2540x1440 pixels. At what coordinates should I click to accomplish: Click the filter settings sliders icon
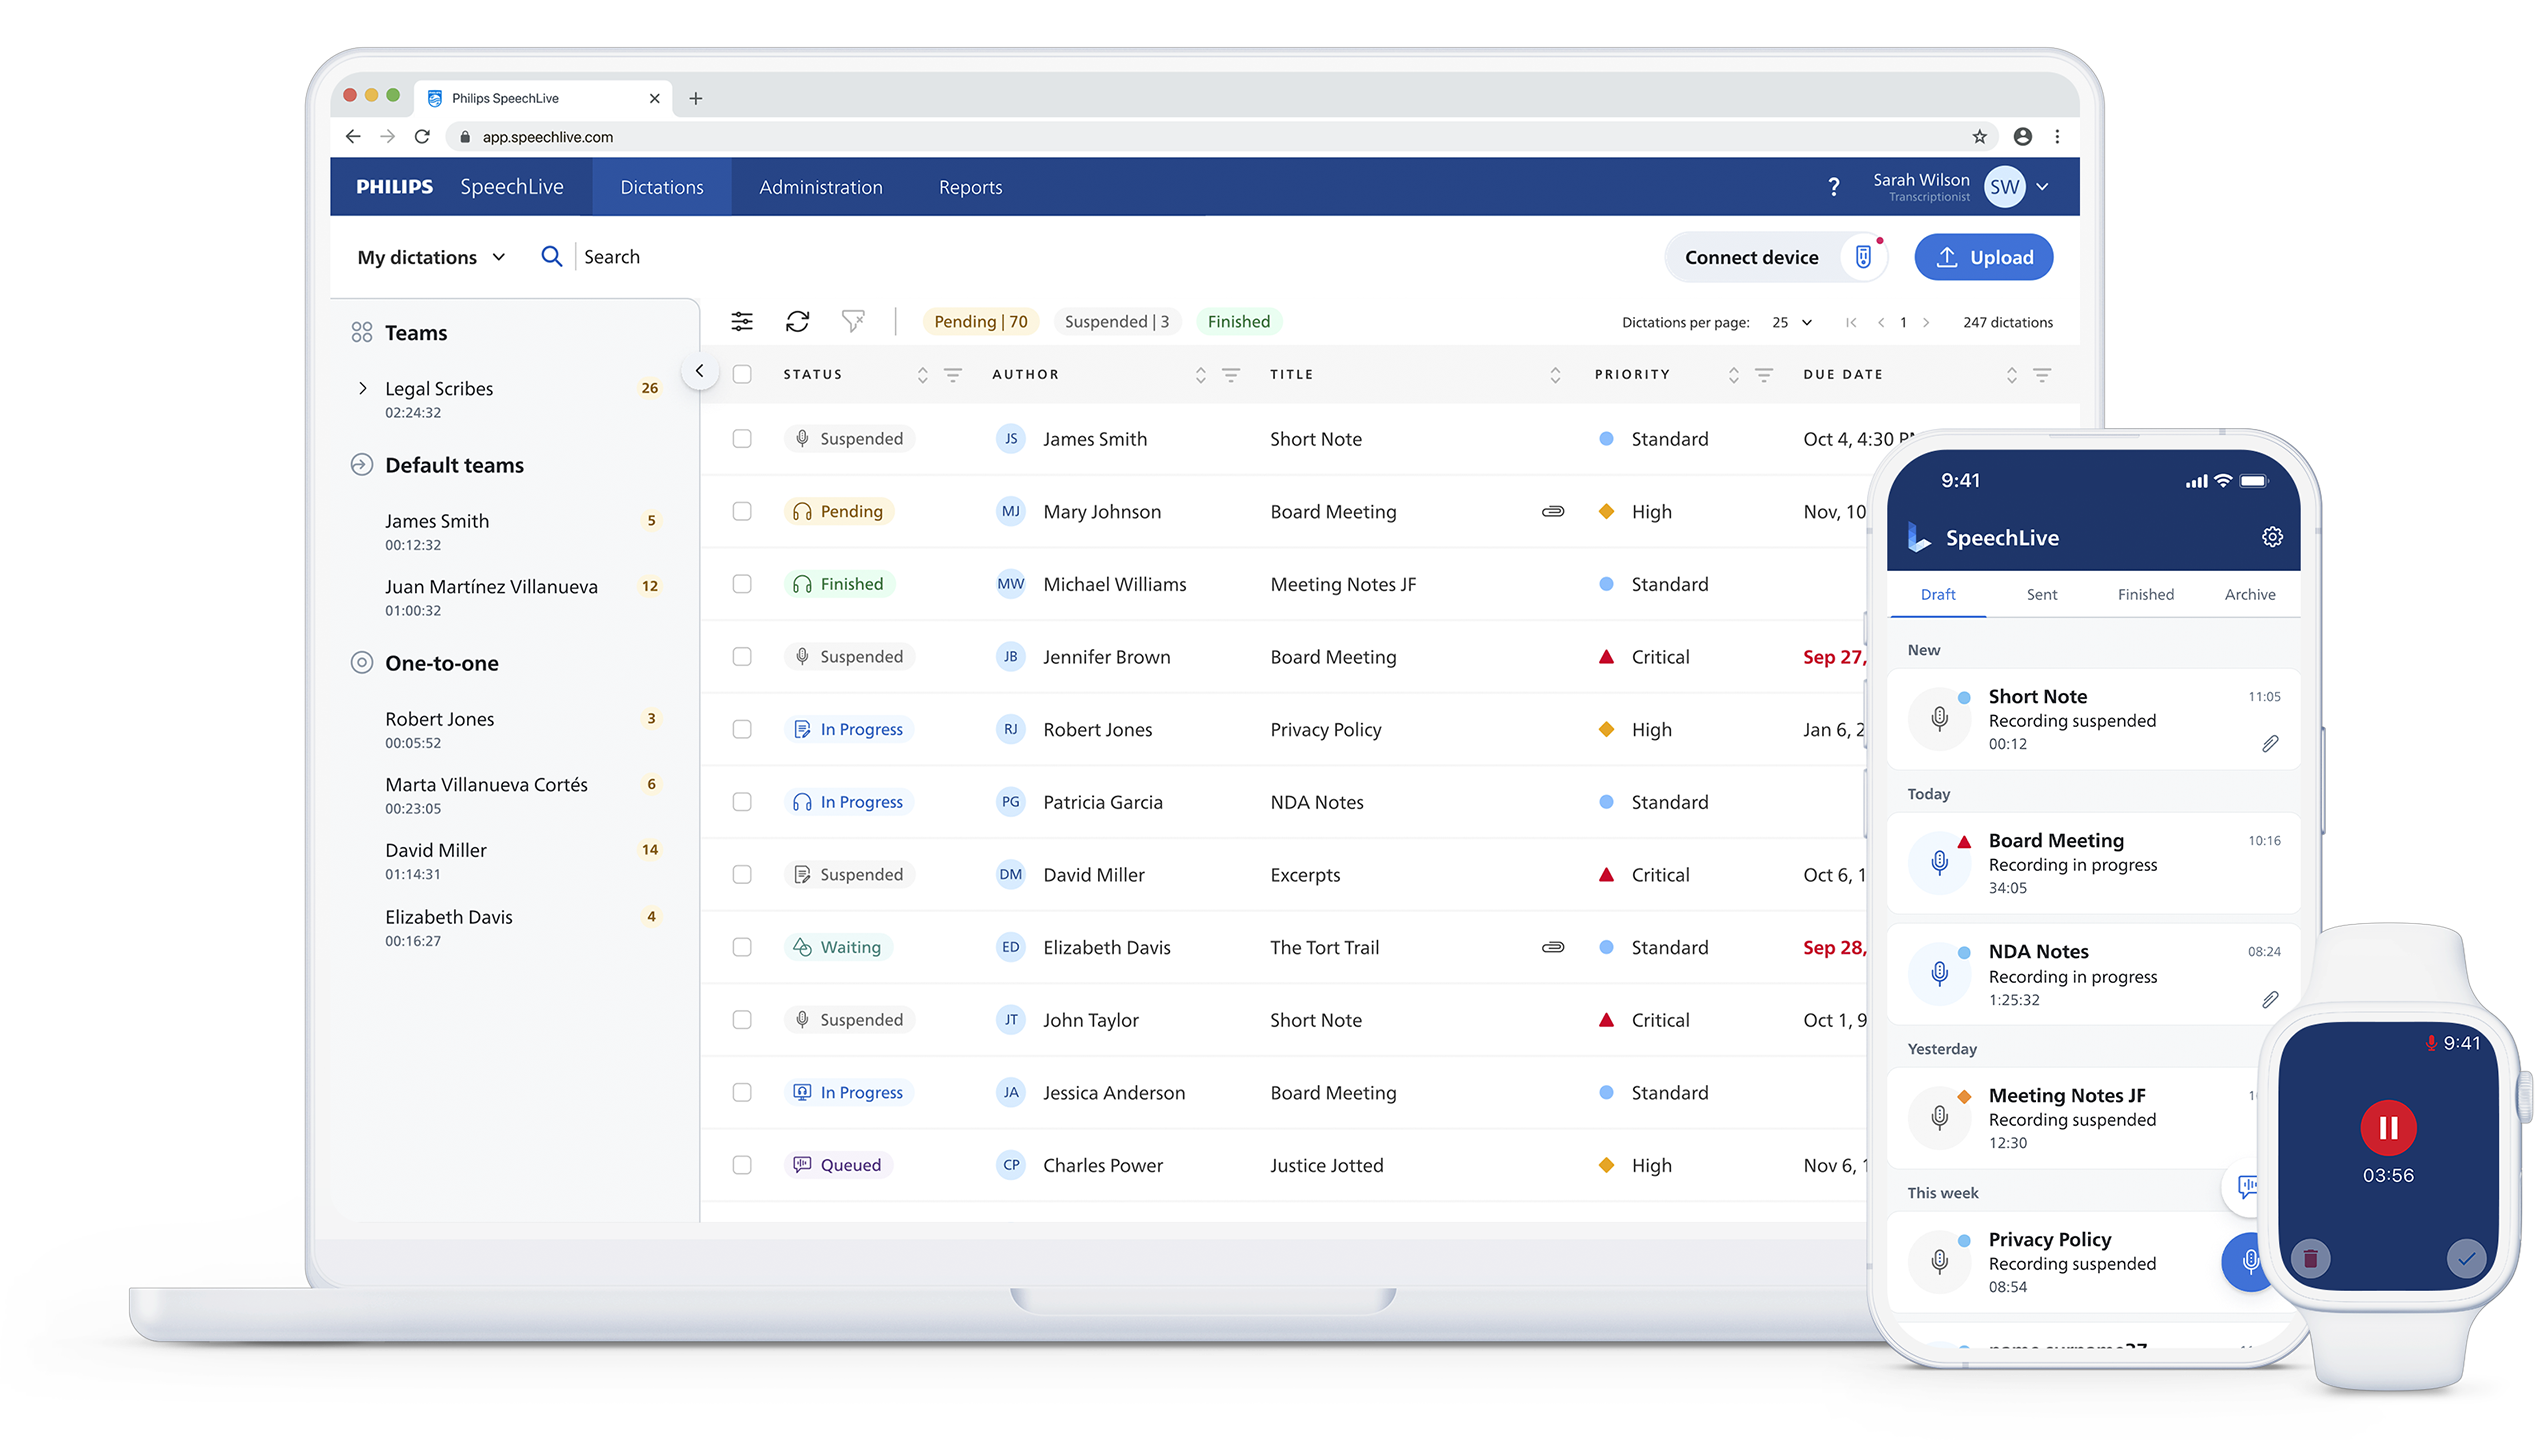[x=742, y=321]
